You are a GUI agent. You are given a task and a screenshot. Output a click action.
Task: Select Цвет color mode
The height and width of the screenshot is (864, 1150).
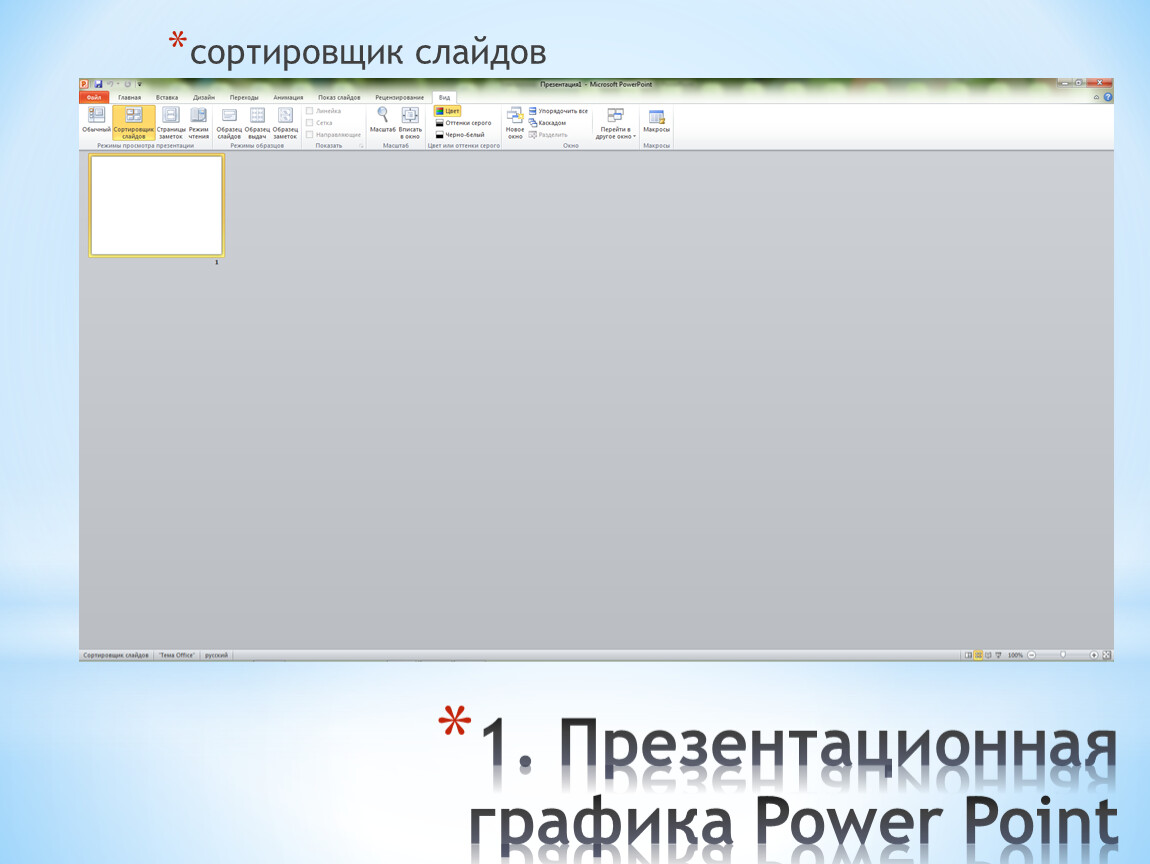[x=447, y=111]
